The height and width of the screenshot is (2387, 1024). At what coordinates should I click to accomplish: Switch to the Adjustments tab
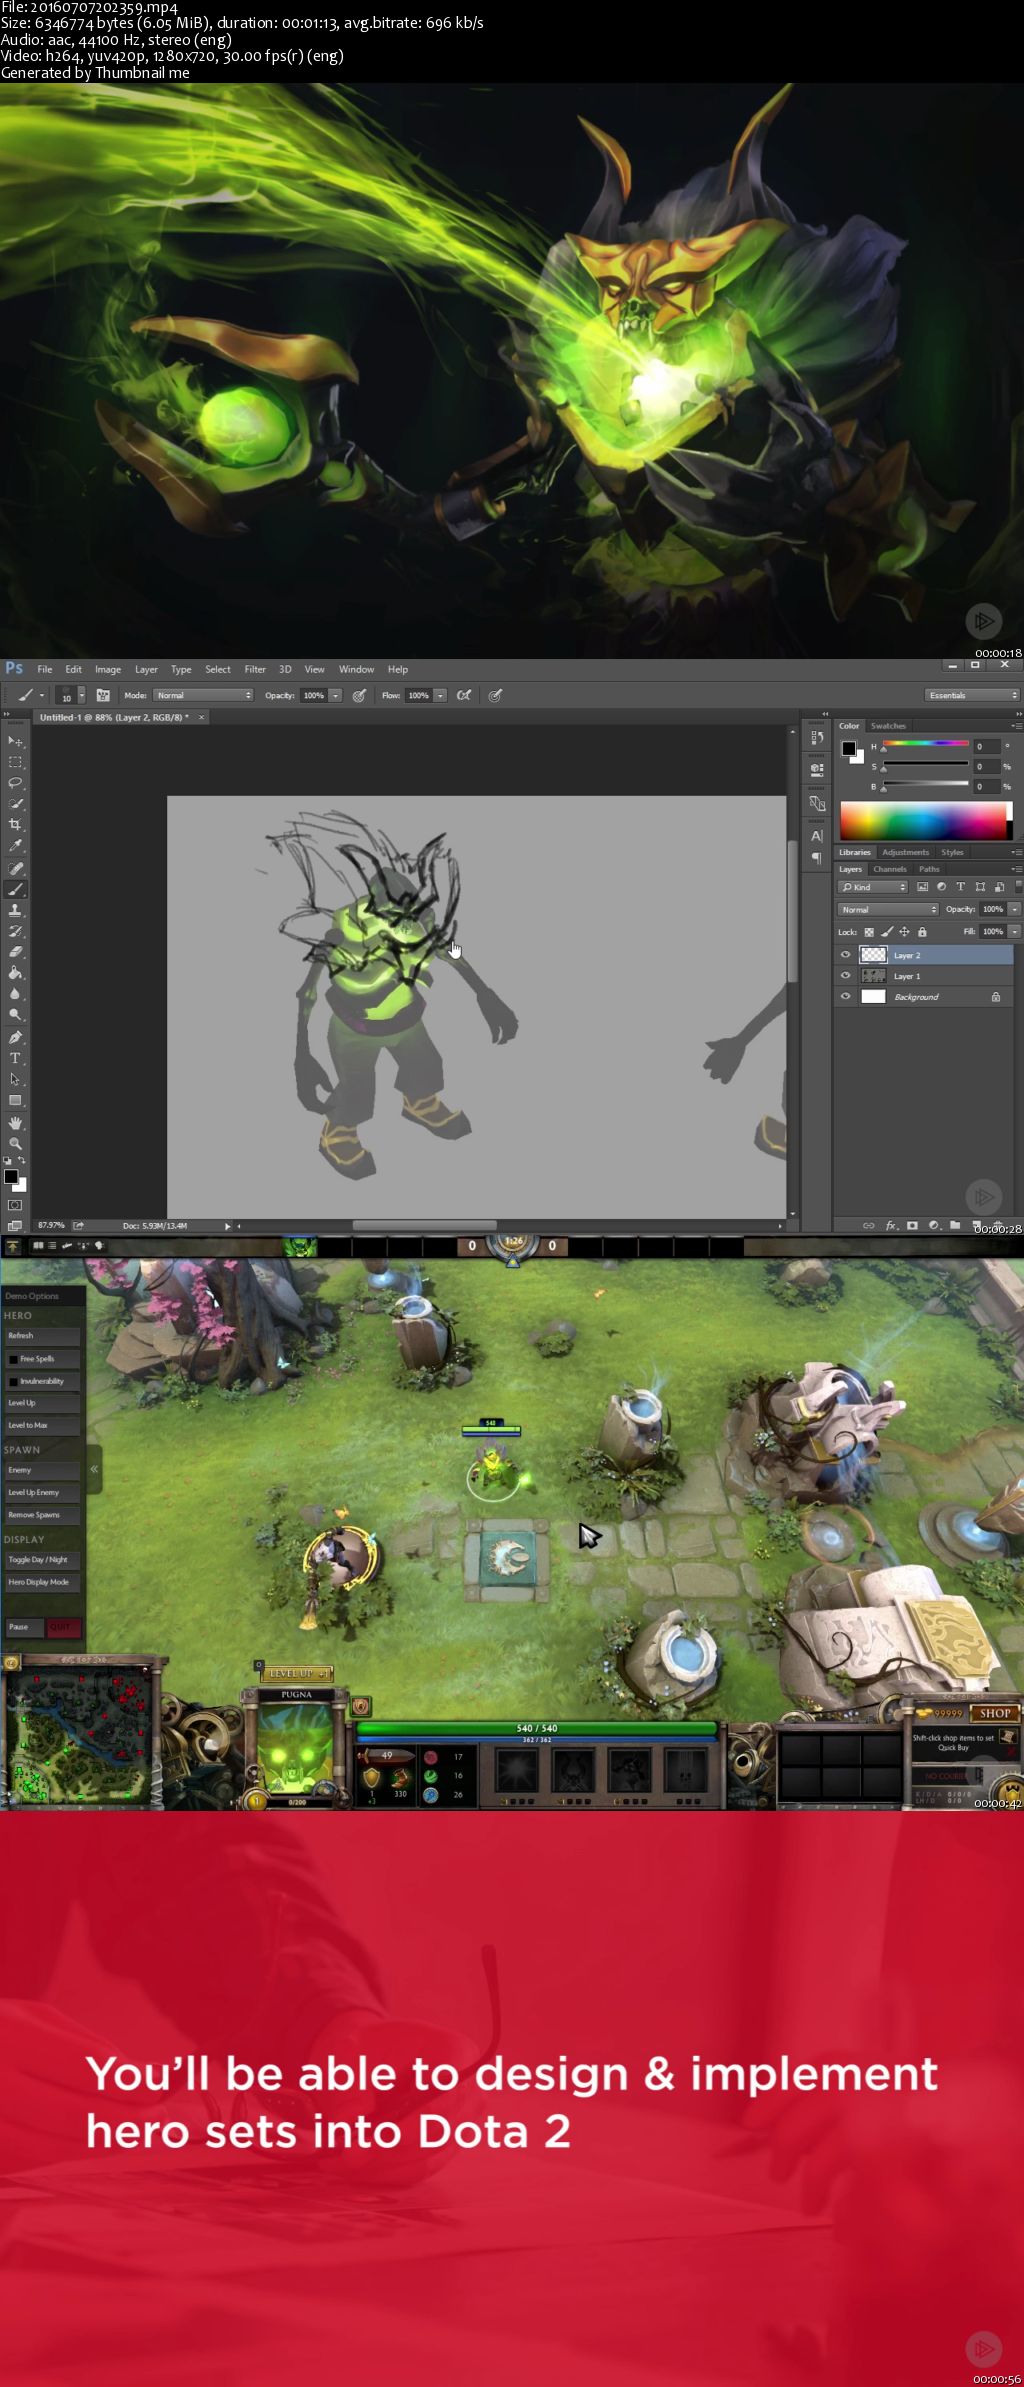pyautogui.click(x=905, y=852)
